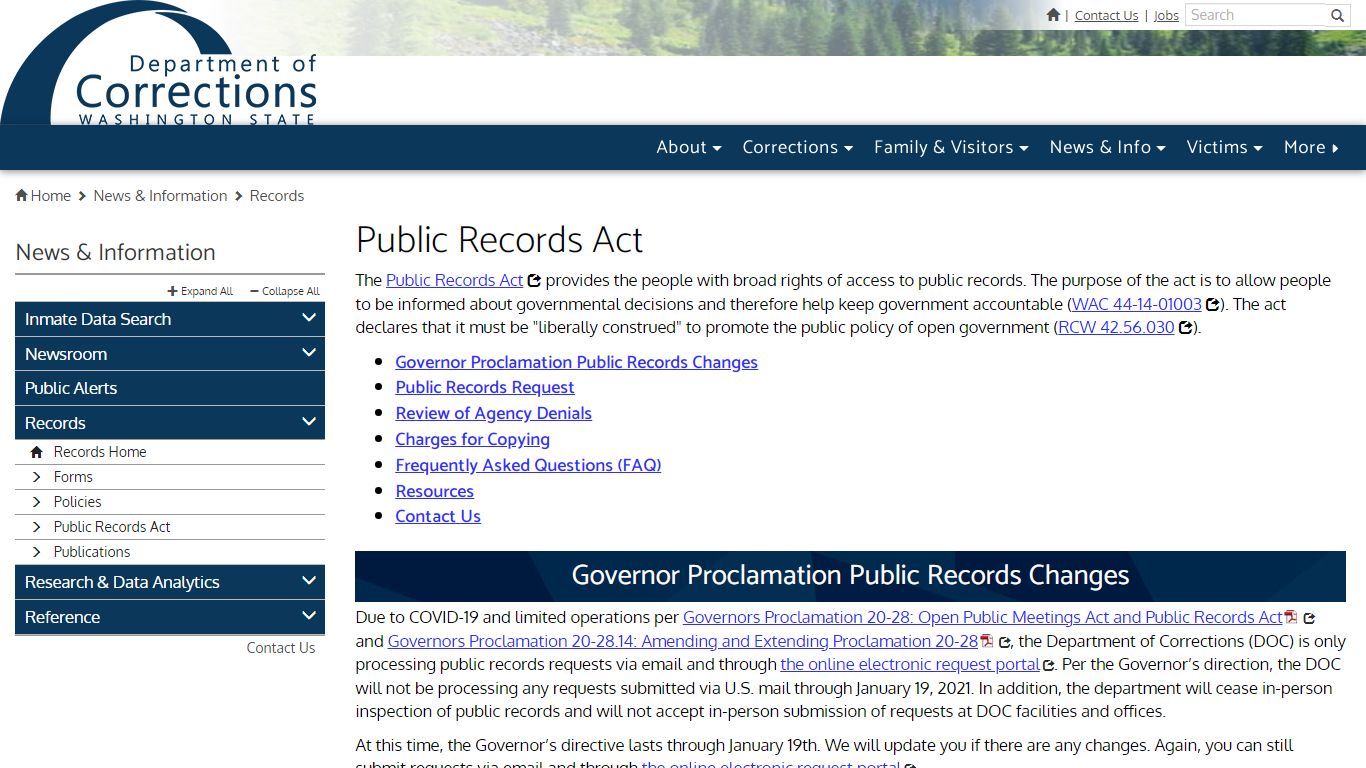The width and height of the screenshot is (1366, 768).
Task: Open Records Home in sidebar
Action: (x=100, y=452)
